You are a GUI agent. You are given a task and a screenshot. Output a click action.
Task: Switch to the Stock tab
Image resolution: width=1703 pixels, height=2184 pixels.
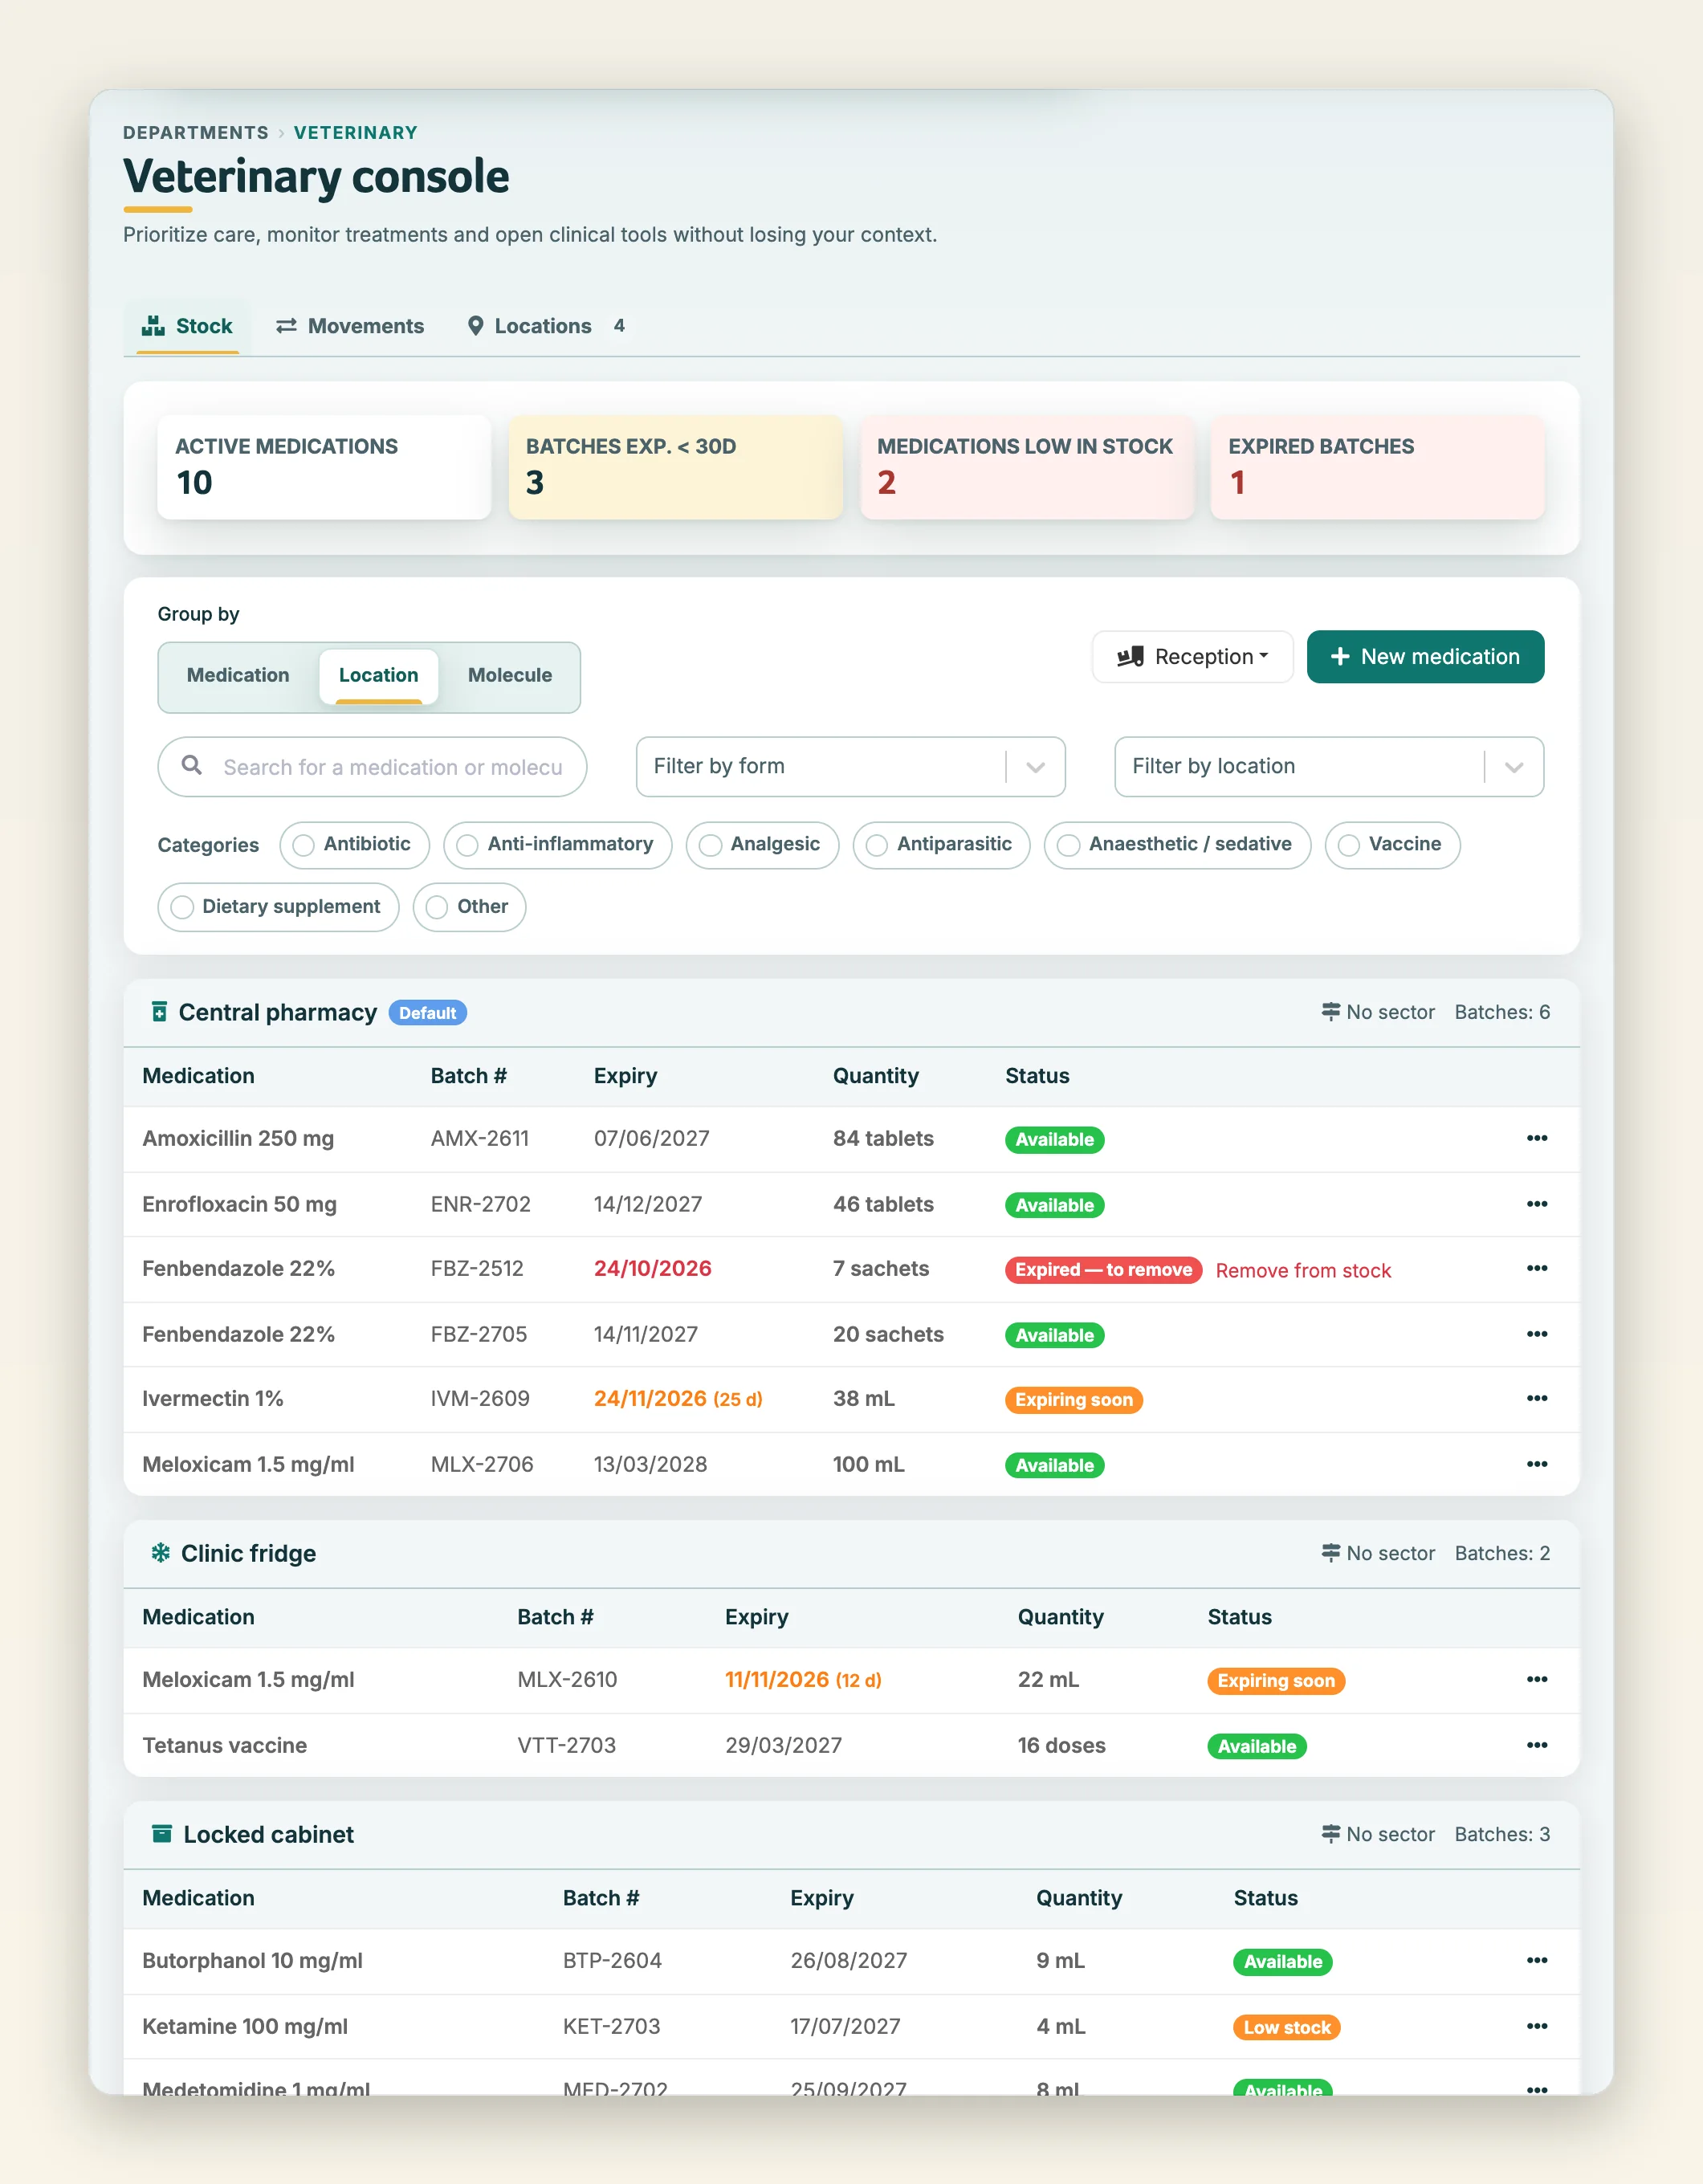(x=187, y=326)
